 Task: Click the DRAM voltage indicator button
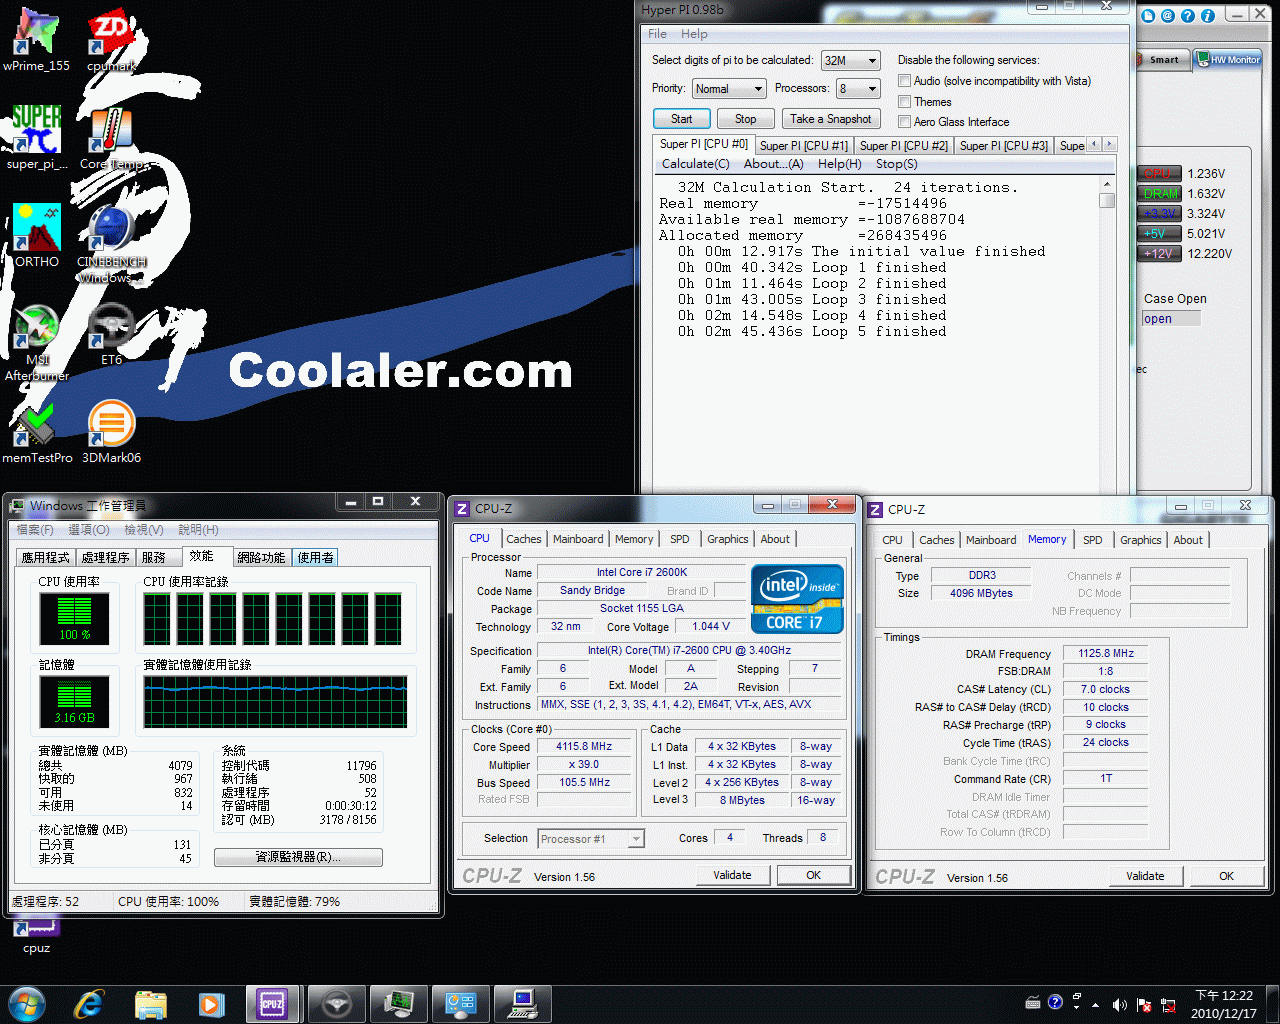click(x=1159, y=193)
